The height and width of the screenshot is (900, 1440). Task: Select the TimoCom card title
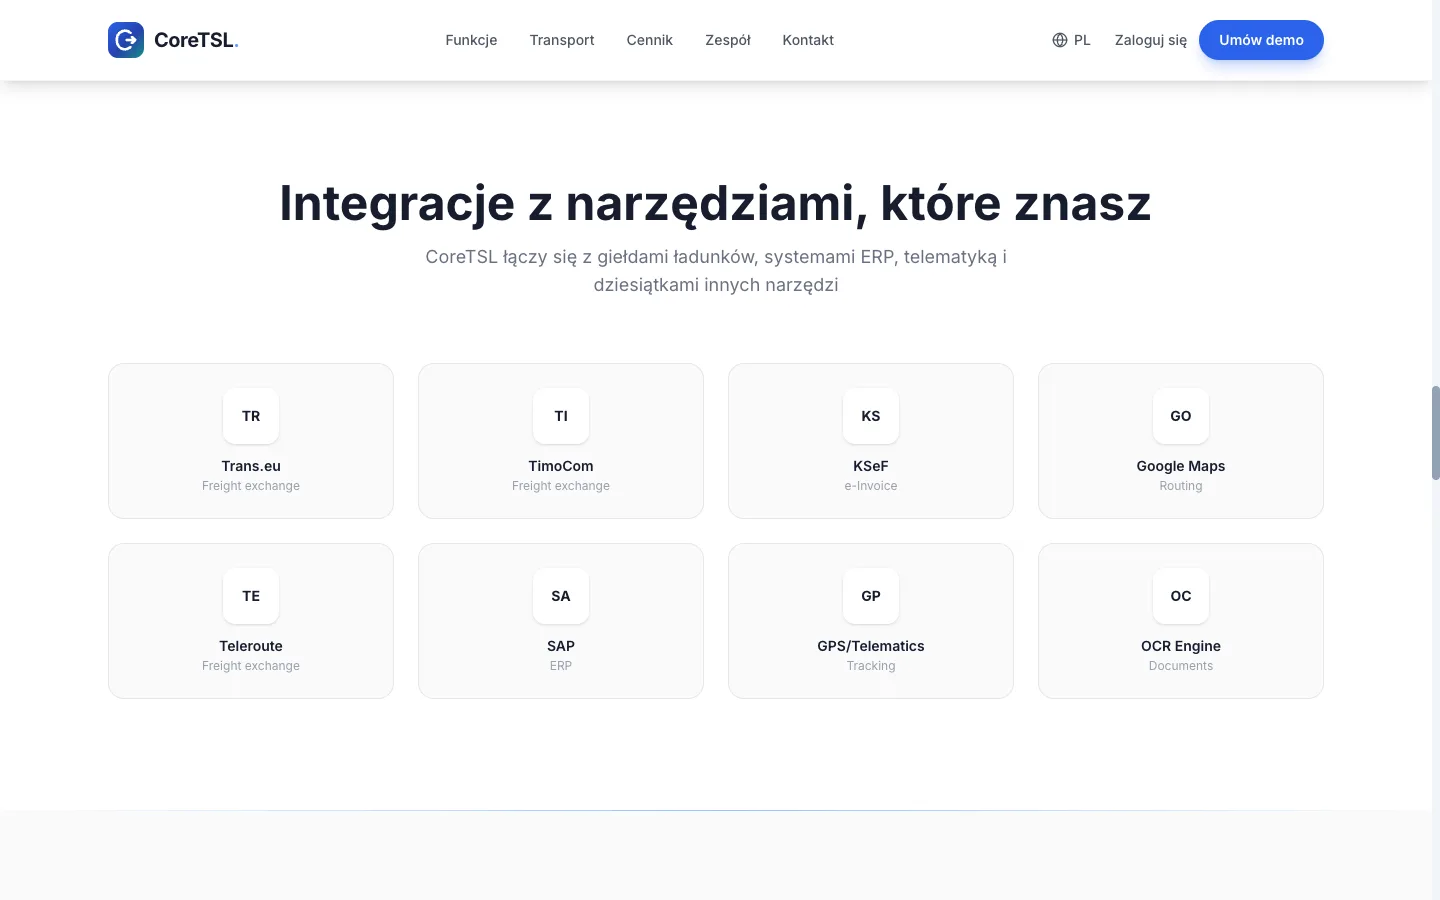pos(561,466)
